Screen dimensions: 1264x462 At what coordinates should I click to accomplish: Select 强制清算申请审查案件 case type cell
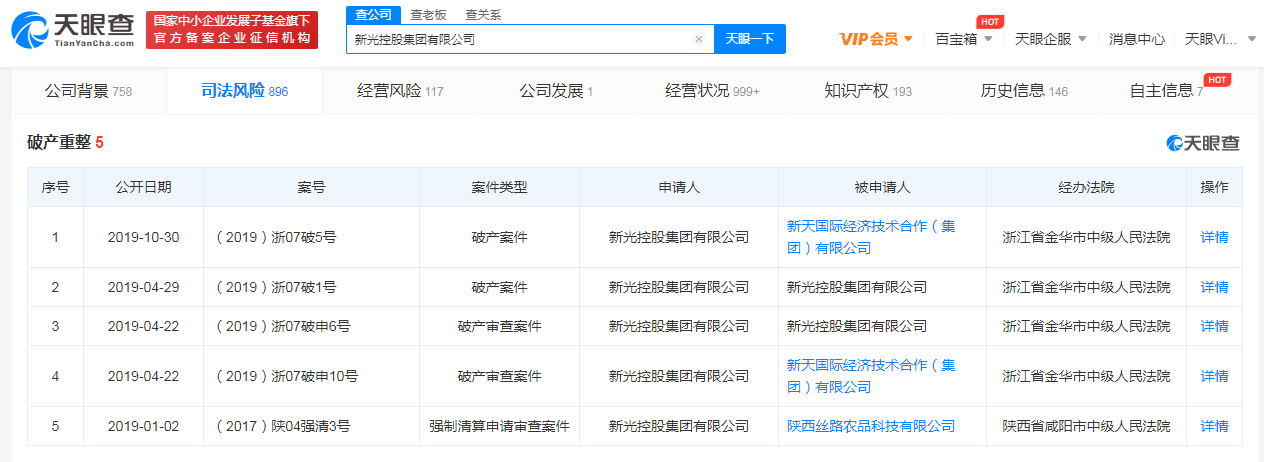point(499,426)
